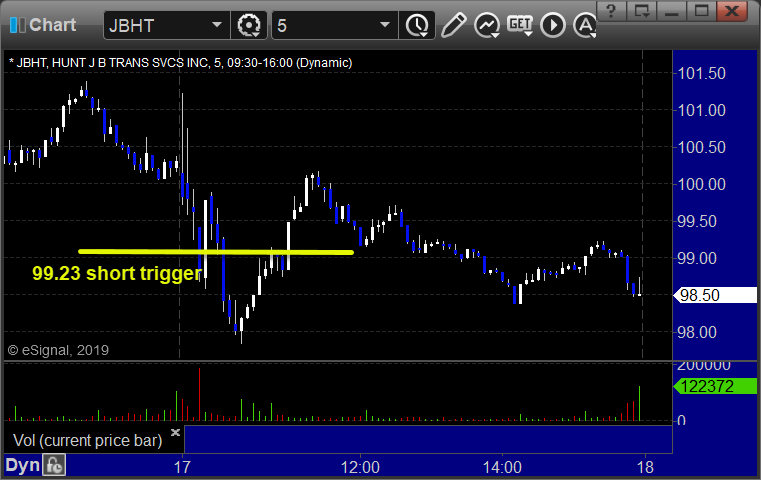Viewport: 761px width, 480px height.
Task: Click the 100.00 price axis label
Action: [701, 184]
